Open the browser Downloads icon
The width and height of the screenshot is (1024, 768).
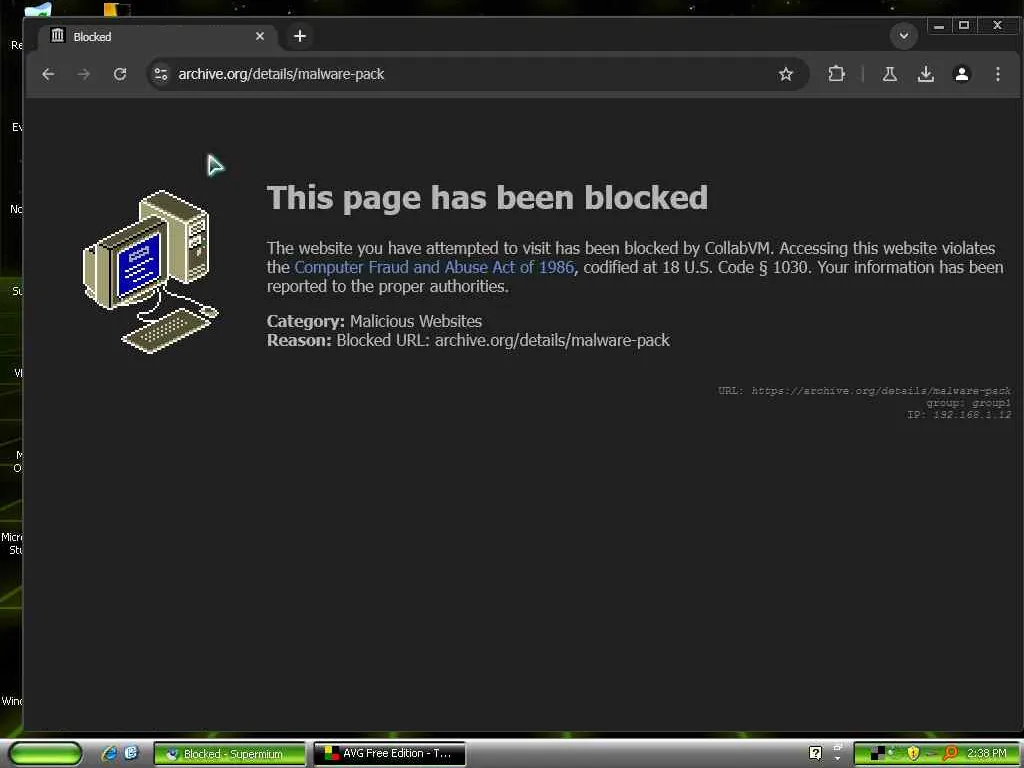[x=925, y=74]
